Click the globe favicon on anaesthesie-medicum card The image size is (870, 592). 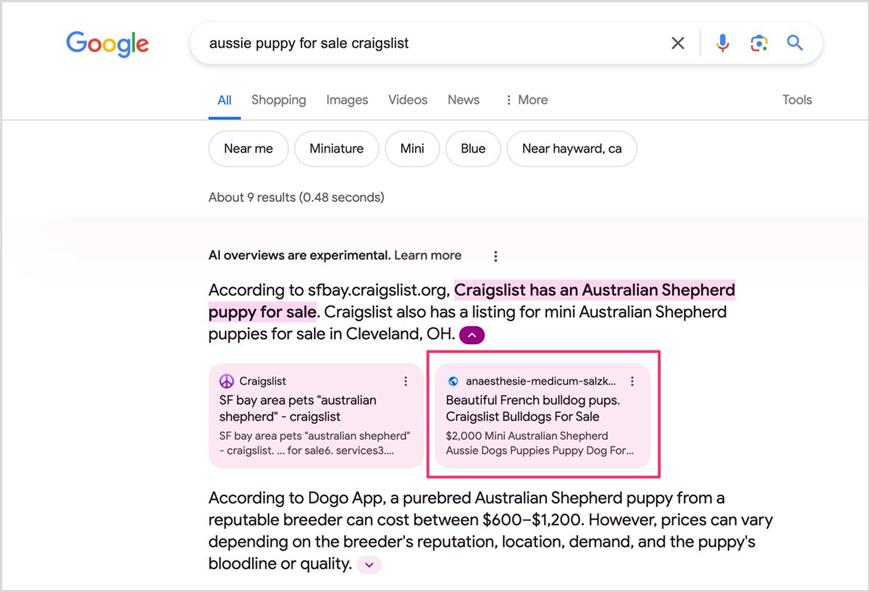point(453,381)
